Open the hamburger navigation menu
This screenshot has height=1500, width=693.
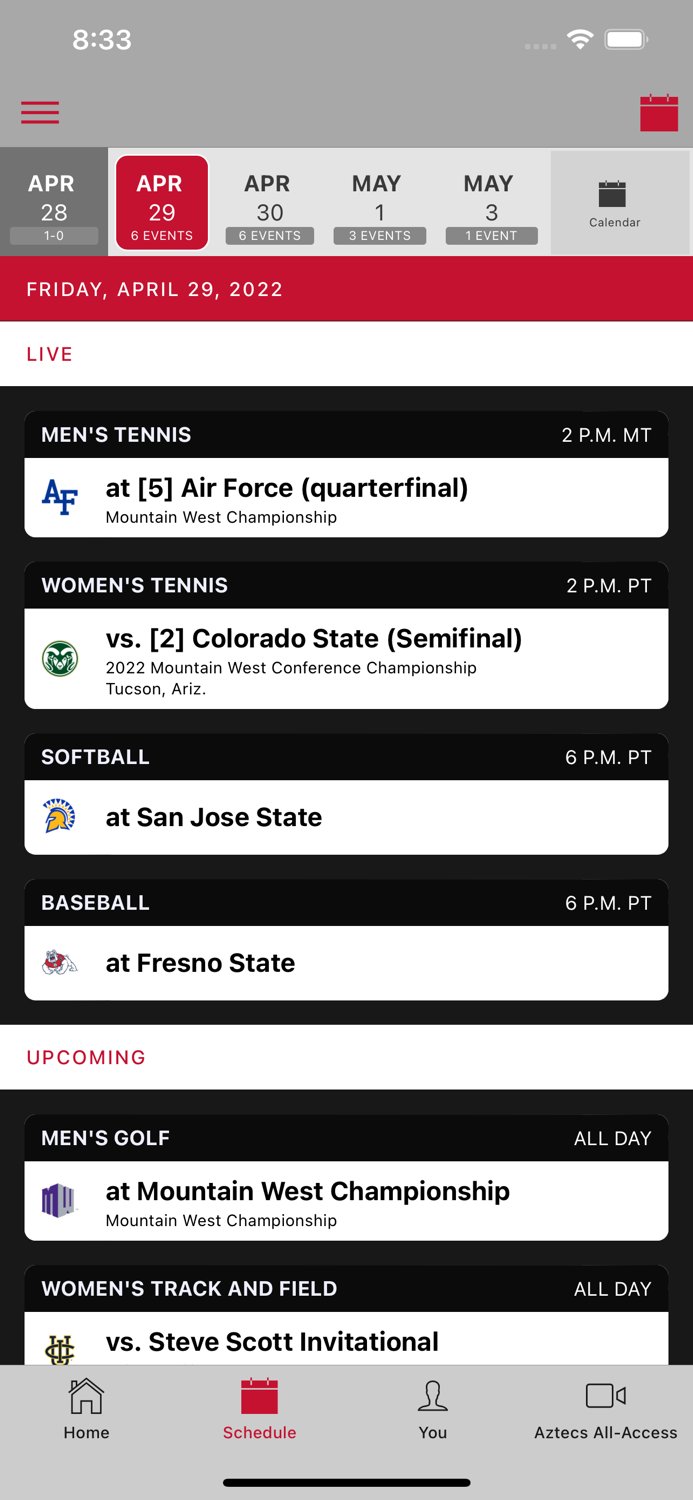coord(40,113)
